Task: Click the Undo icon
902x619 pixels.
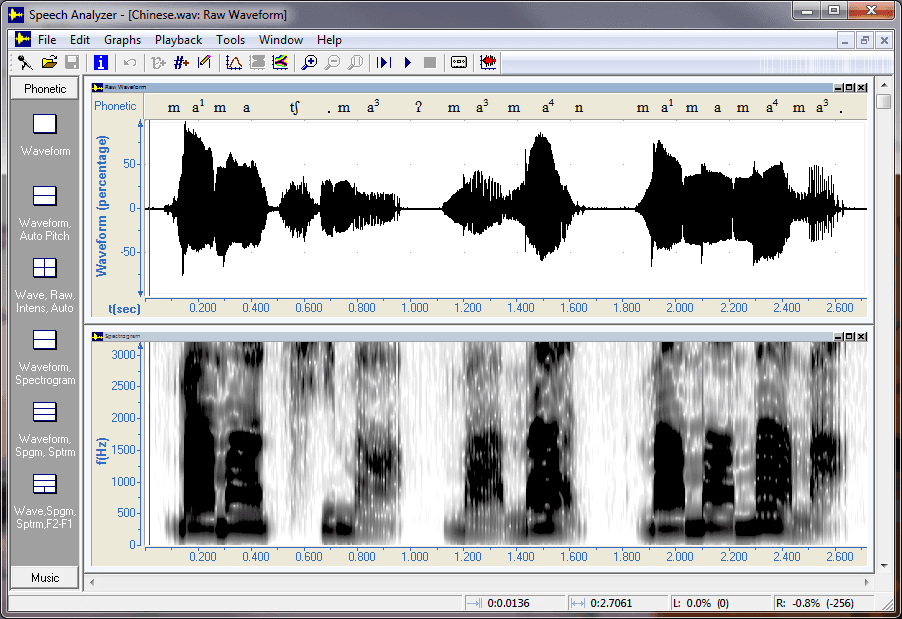Action: click(127, 62)
